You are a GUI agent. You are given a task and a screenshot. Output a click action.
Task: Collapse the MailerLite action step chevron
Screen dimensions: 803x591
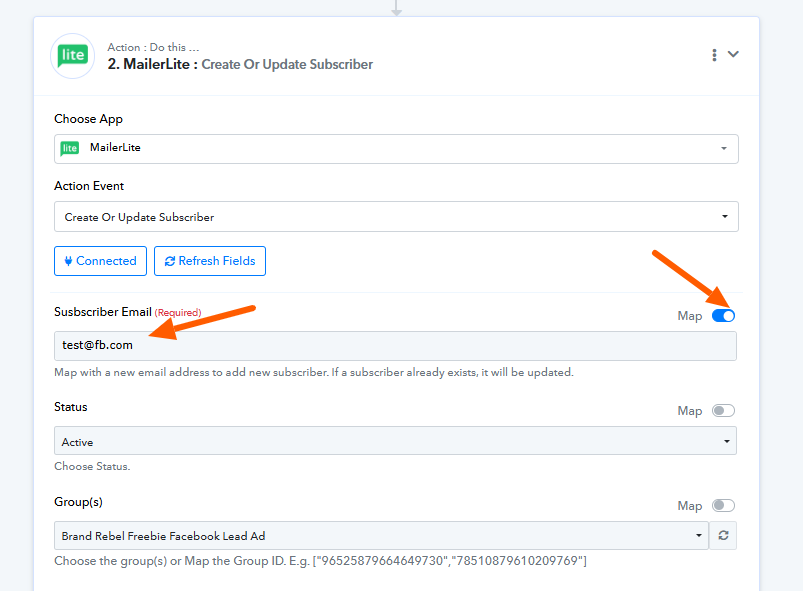pos(733,54)
